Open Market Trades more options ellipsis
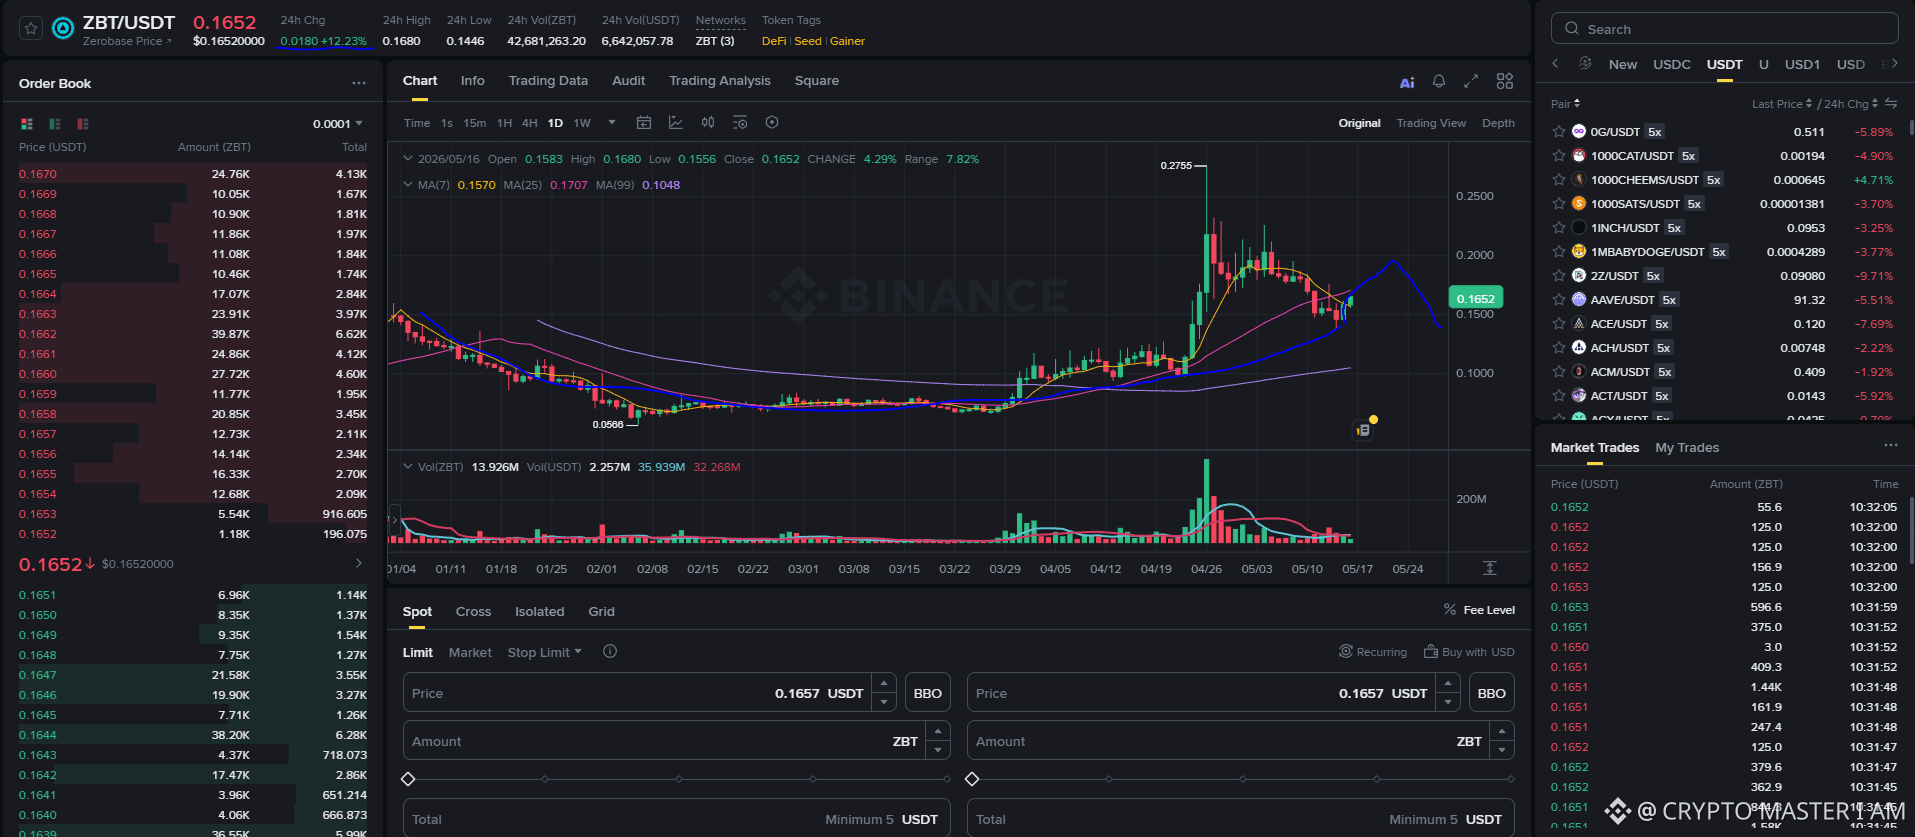Image resolution: width=1915 pixels, height=837 pixels. point(1890,445)
